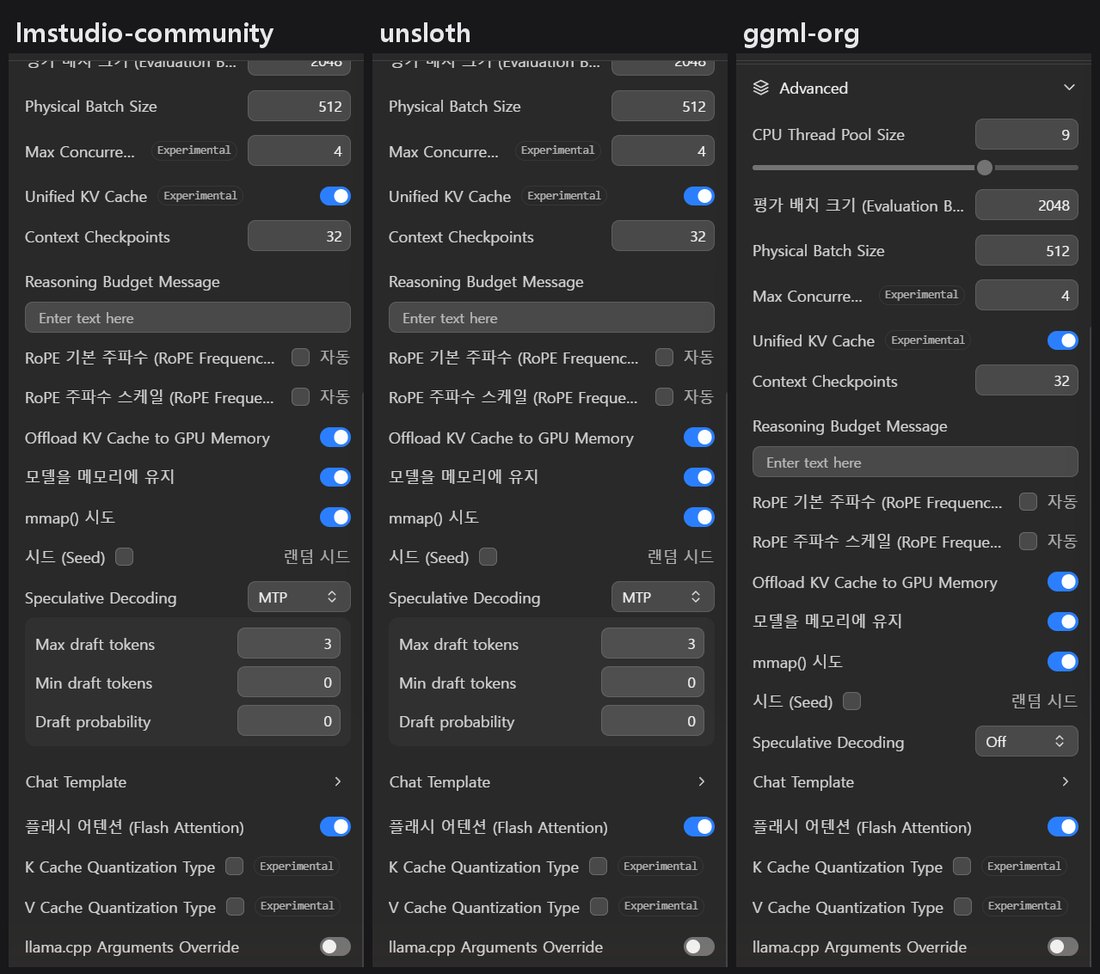Check RoPE 기본 주파수 checkbox in unsloth panel
Screen dimensions: 1100x974
click(x=664, y=357)
